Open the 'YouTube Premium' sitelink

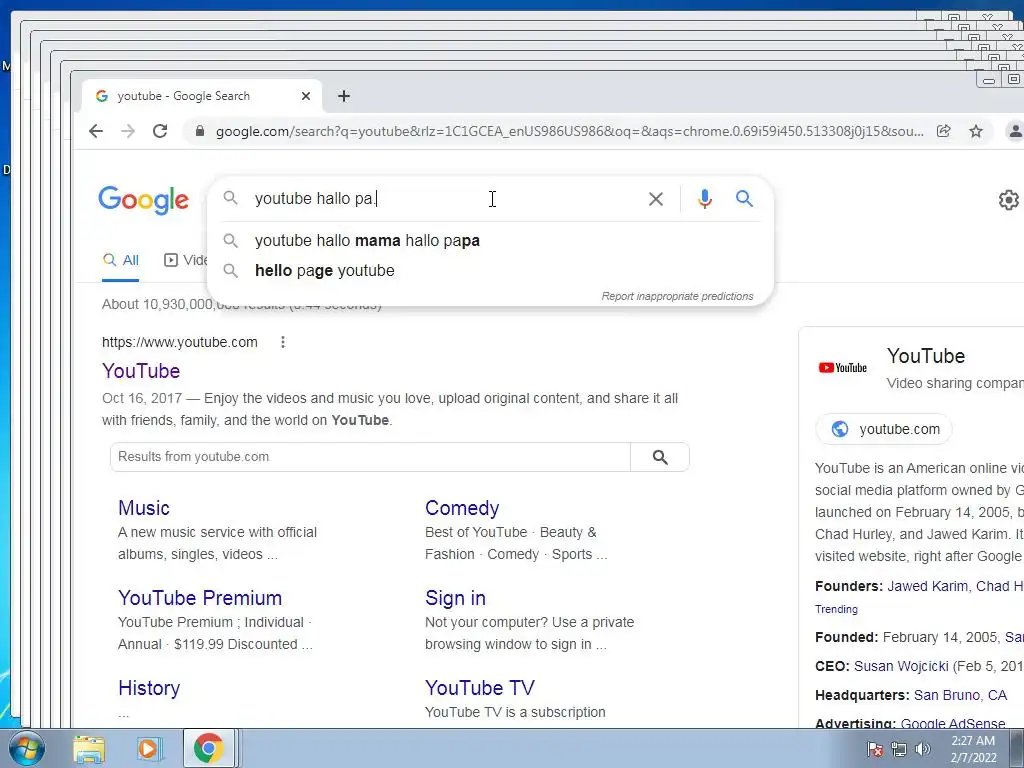pyautogui.click(x=200, y=598)
